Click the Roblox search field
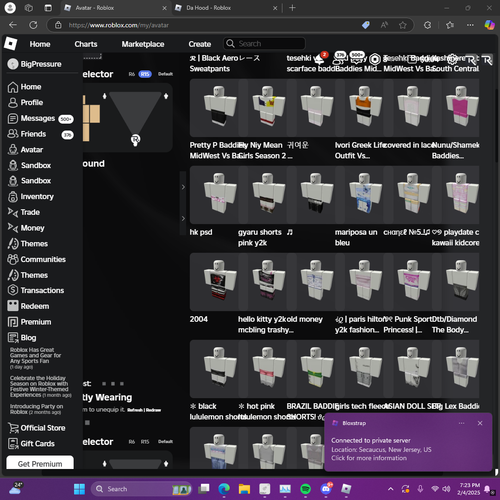This screenshot has width=500, height=500. [264, 44]
